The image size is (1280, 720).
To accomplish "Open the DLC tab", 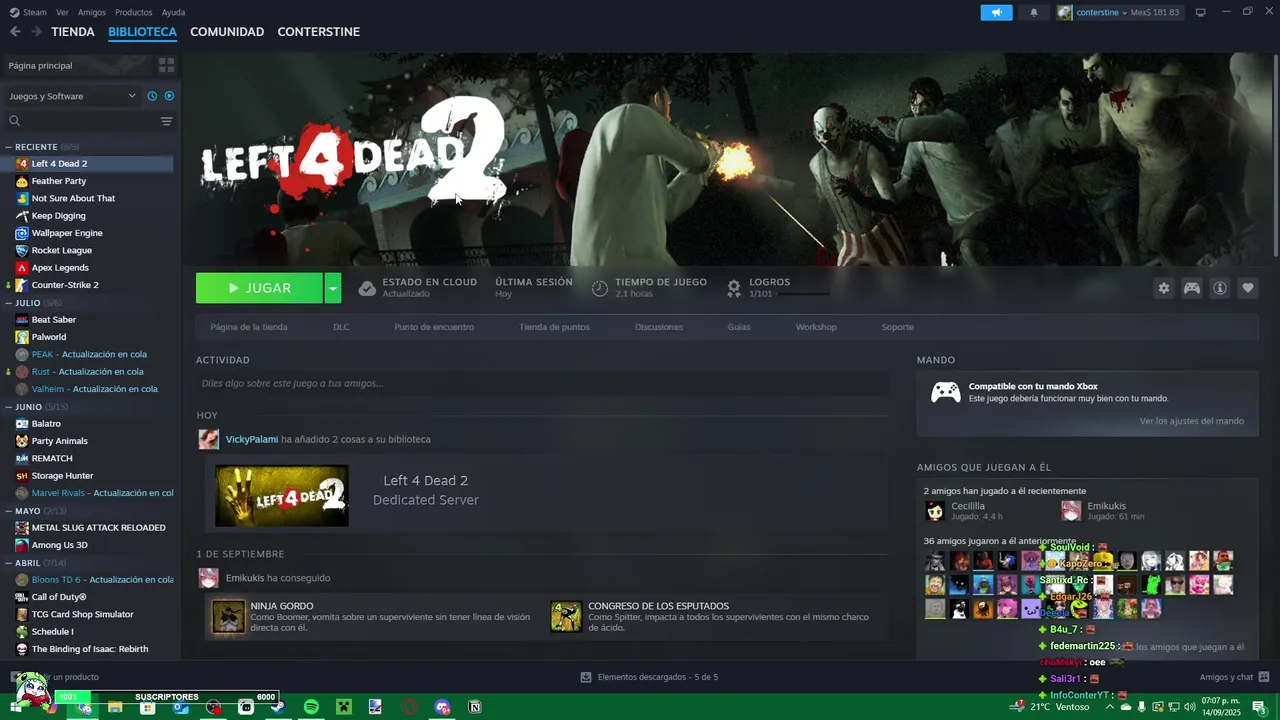I will pyautogui.click(x=341, y=327).
